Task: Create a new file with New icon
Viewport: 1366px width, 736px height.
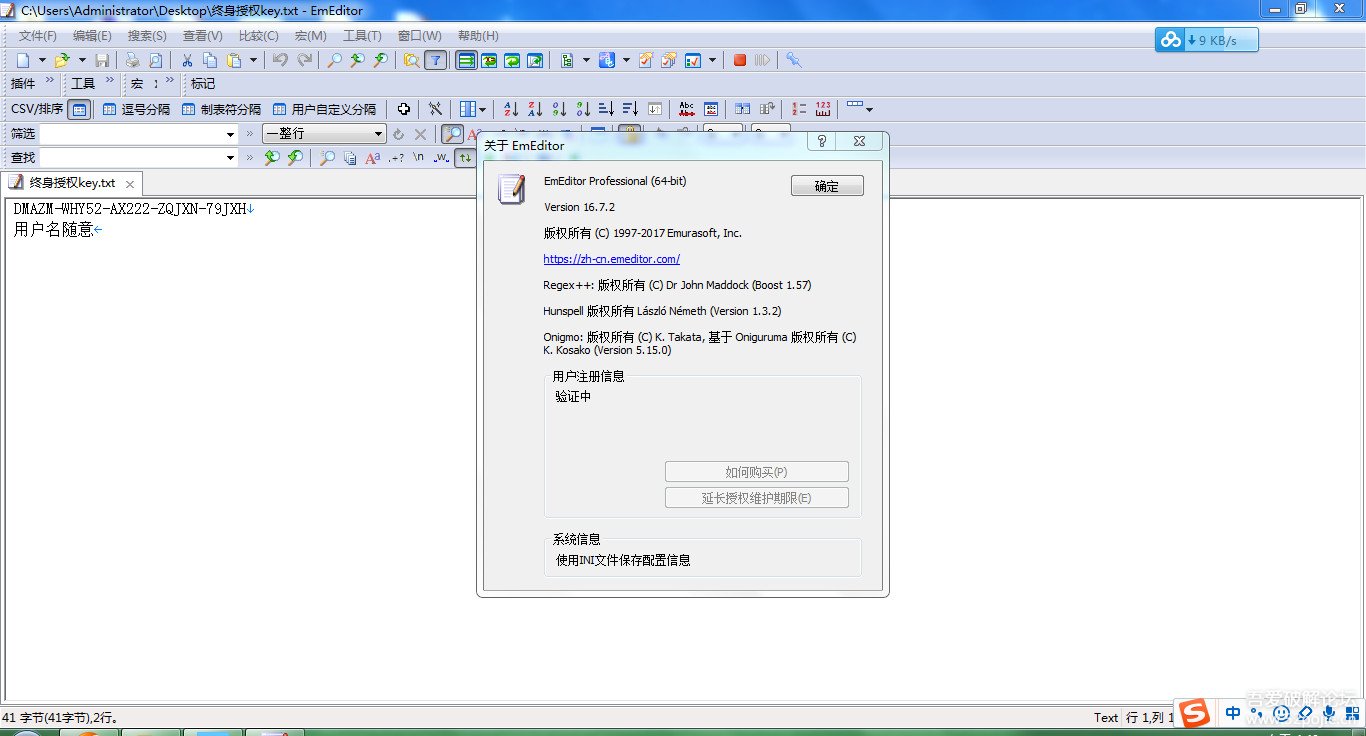Action: point(23,60)
